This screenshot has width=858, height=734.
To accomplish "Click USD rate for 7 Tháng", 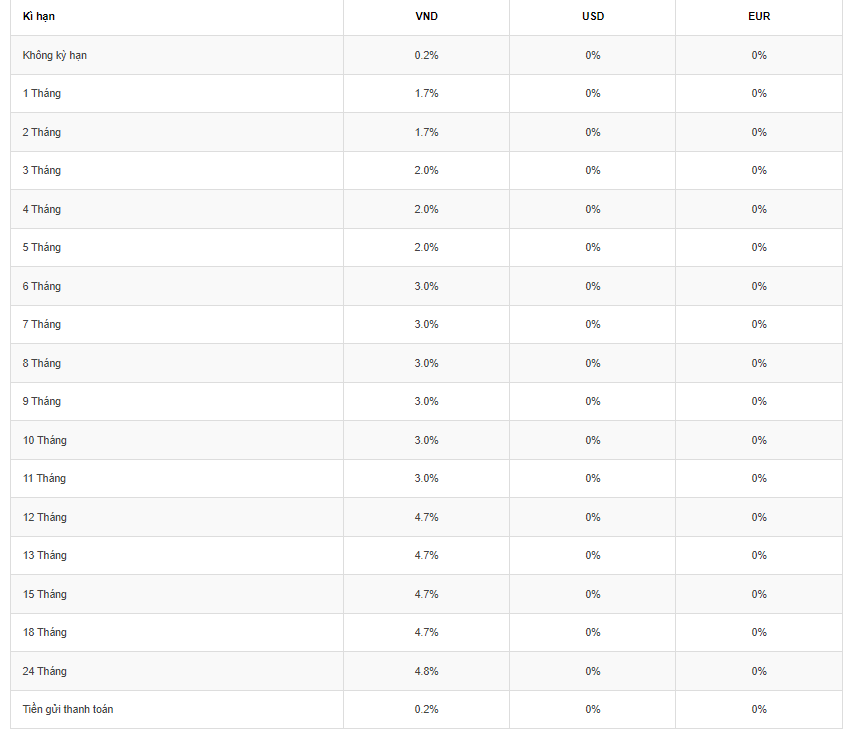I will pyautogui.click(x=593, y=325).
